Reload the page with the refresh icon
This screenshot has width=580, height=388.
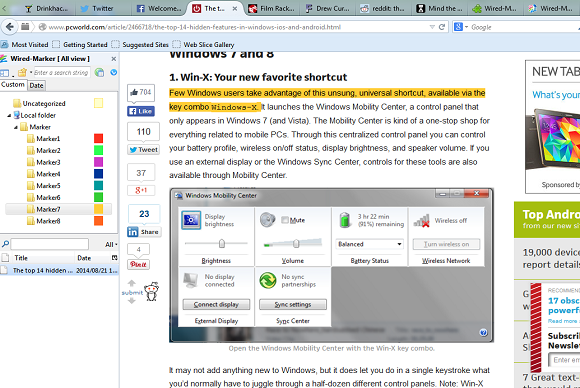[x=442, y=27]
